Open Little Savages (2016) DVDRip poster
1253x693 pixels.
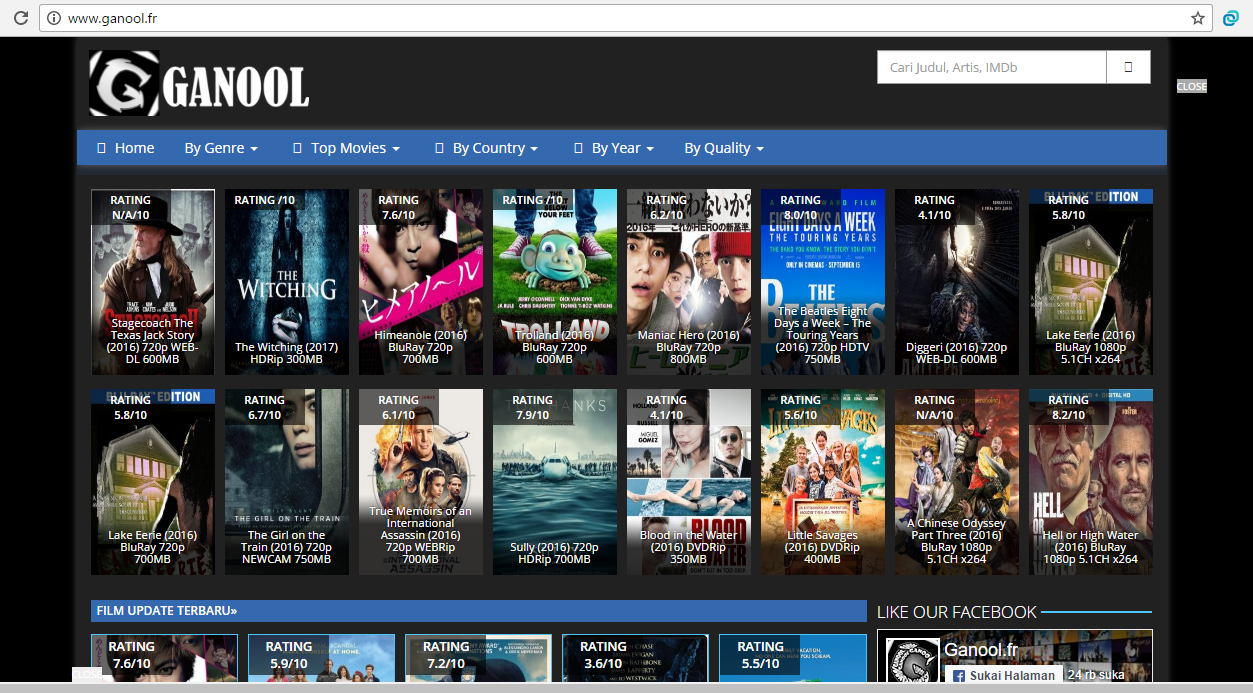tap(823, 482)
